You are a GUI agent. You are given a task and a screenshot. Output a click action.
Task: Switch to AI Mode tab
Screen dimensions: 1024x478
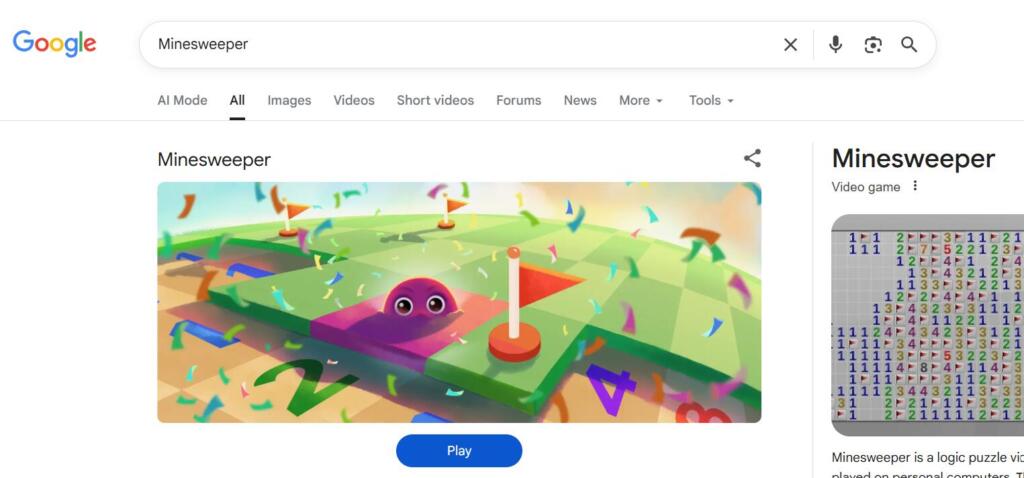(182, 100)
